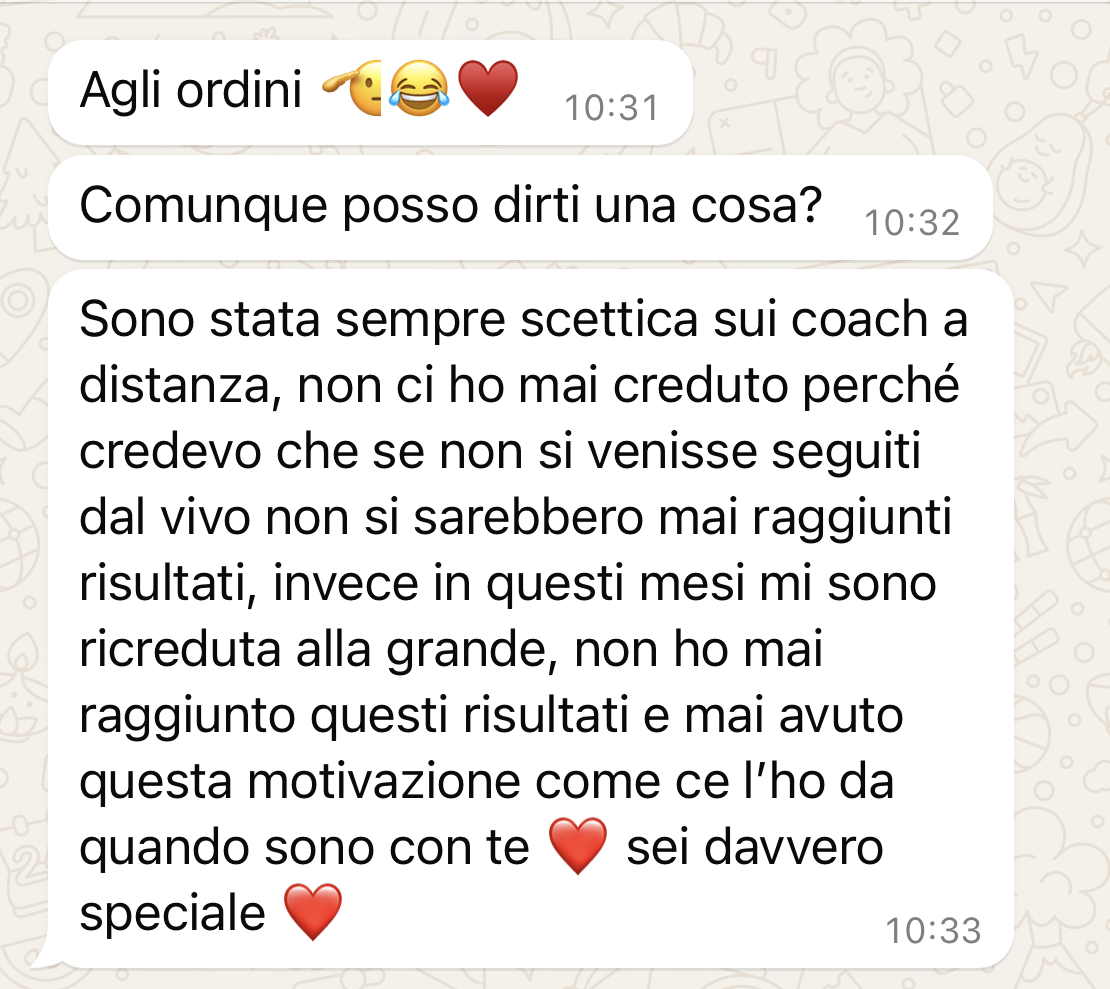Select the long "Sono stata sempre scettica" message
Viewport: 1110px width, 989px height.
click(x=530, y=618)
